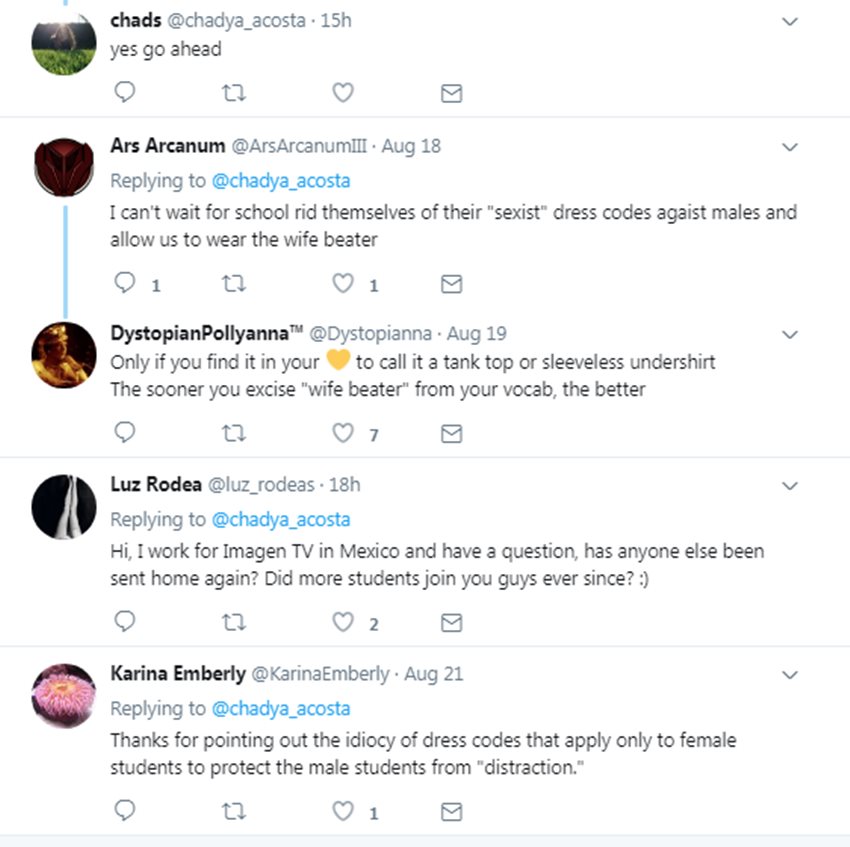The width and height of the screenshot is (850, 847).
Task: Reply to Luz Rodea's Imagen TV question
Action: click(x=125, y=623)
